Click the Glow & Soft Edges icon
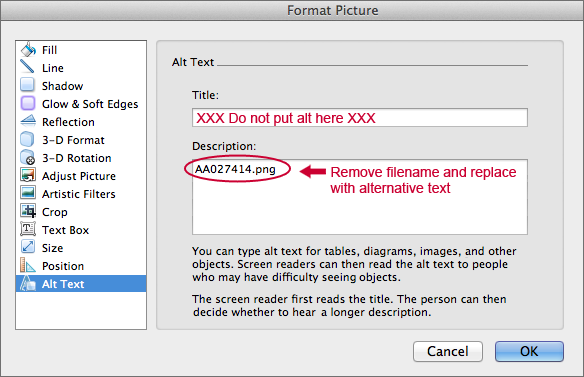This screenshot has height=377, width=584. pos(28,103)
